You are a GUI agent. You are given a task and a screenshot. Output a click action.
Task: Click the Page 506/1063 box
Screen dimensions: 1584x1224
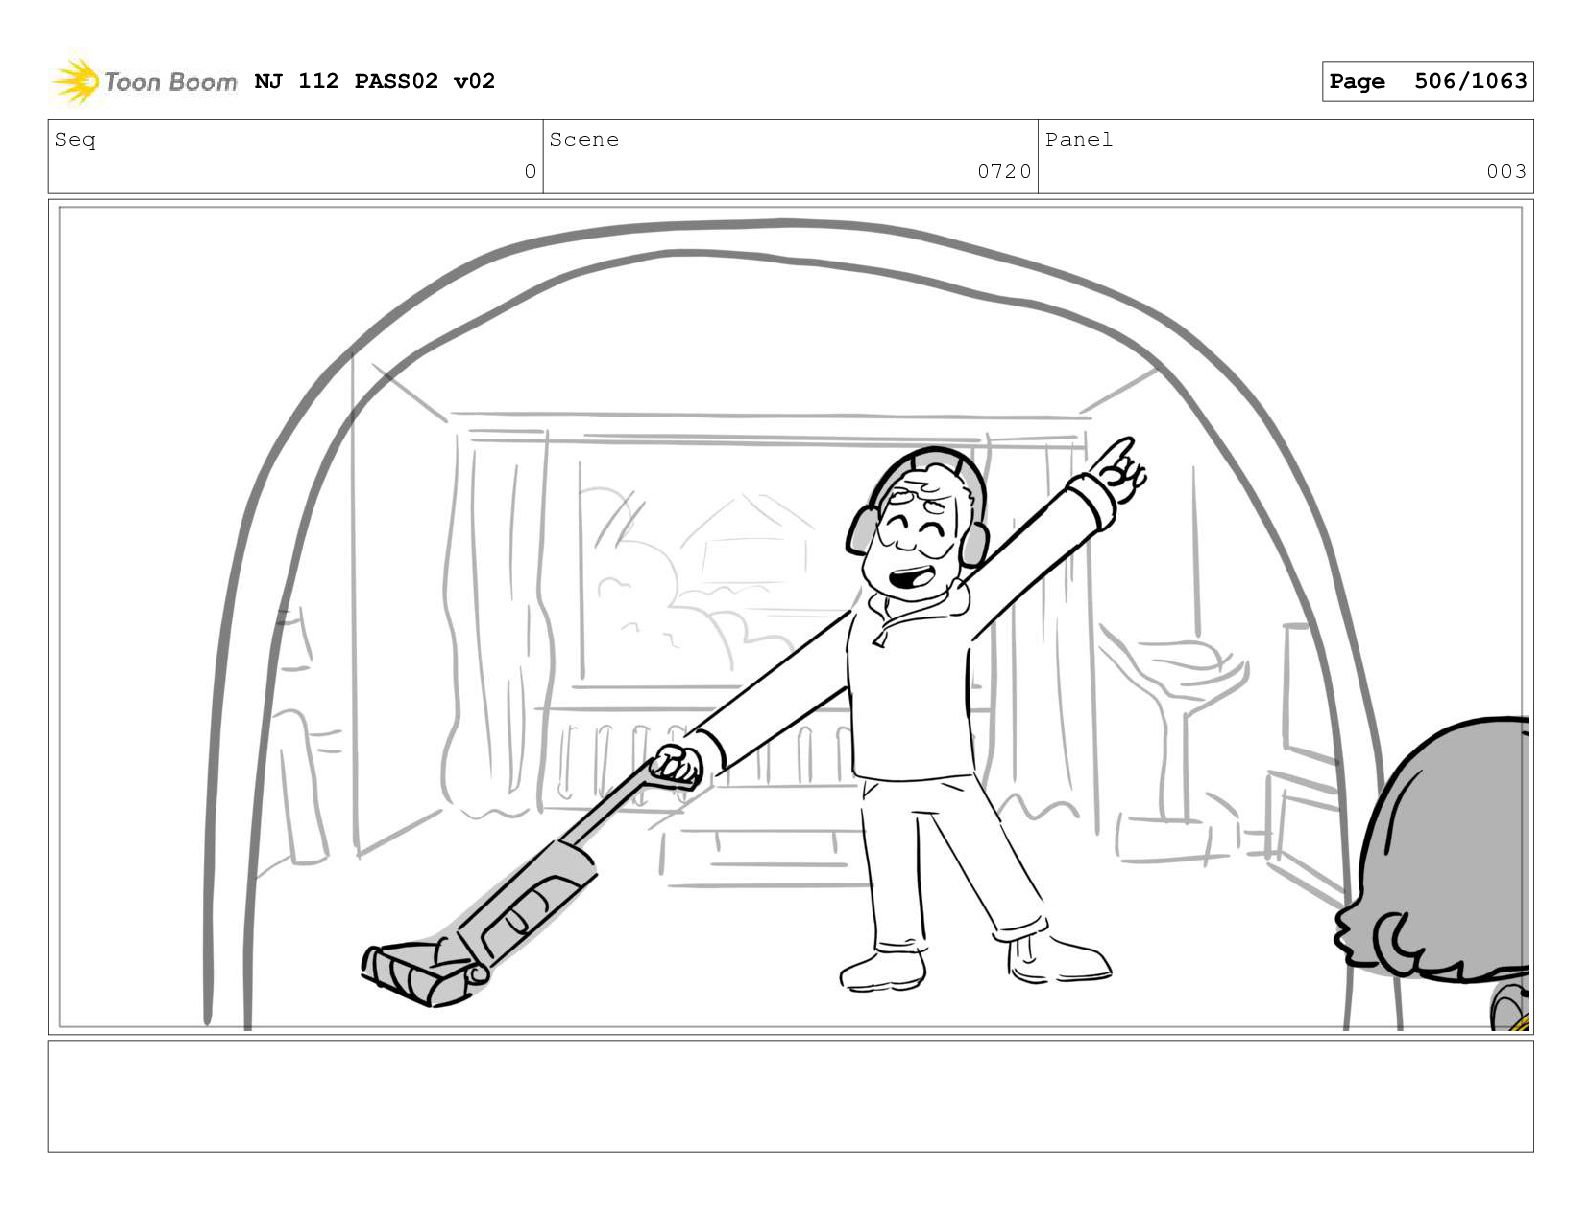1427,81
